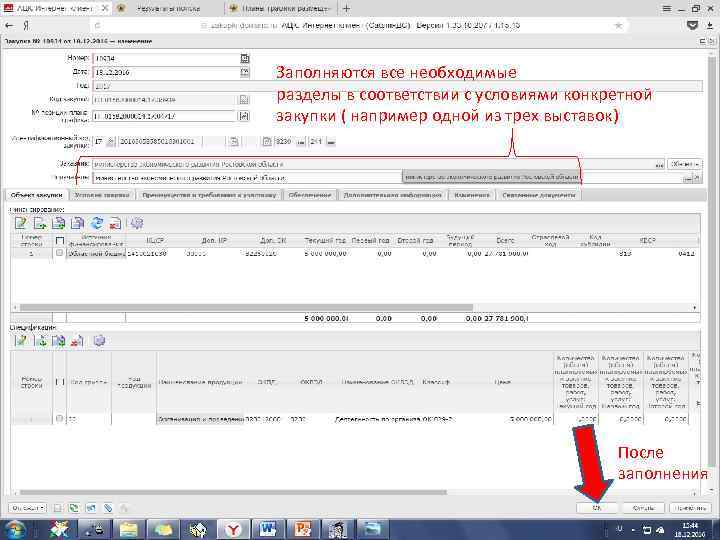This screenshot has height=540, width=720.
Task: Click the ellipsis button in the note field
Action: click(x=687, y=178)
